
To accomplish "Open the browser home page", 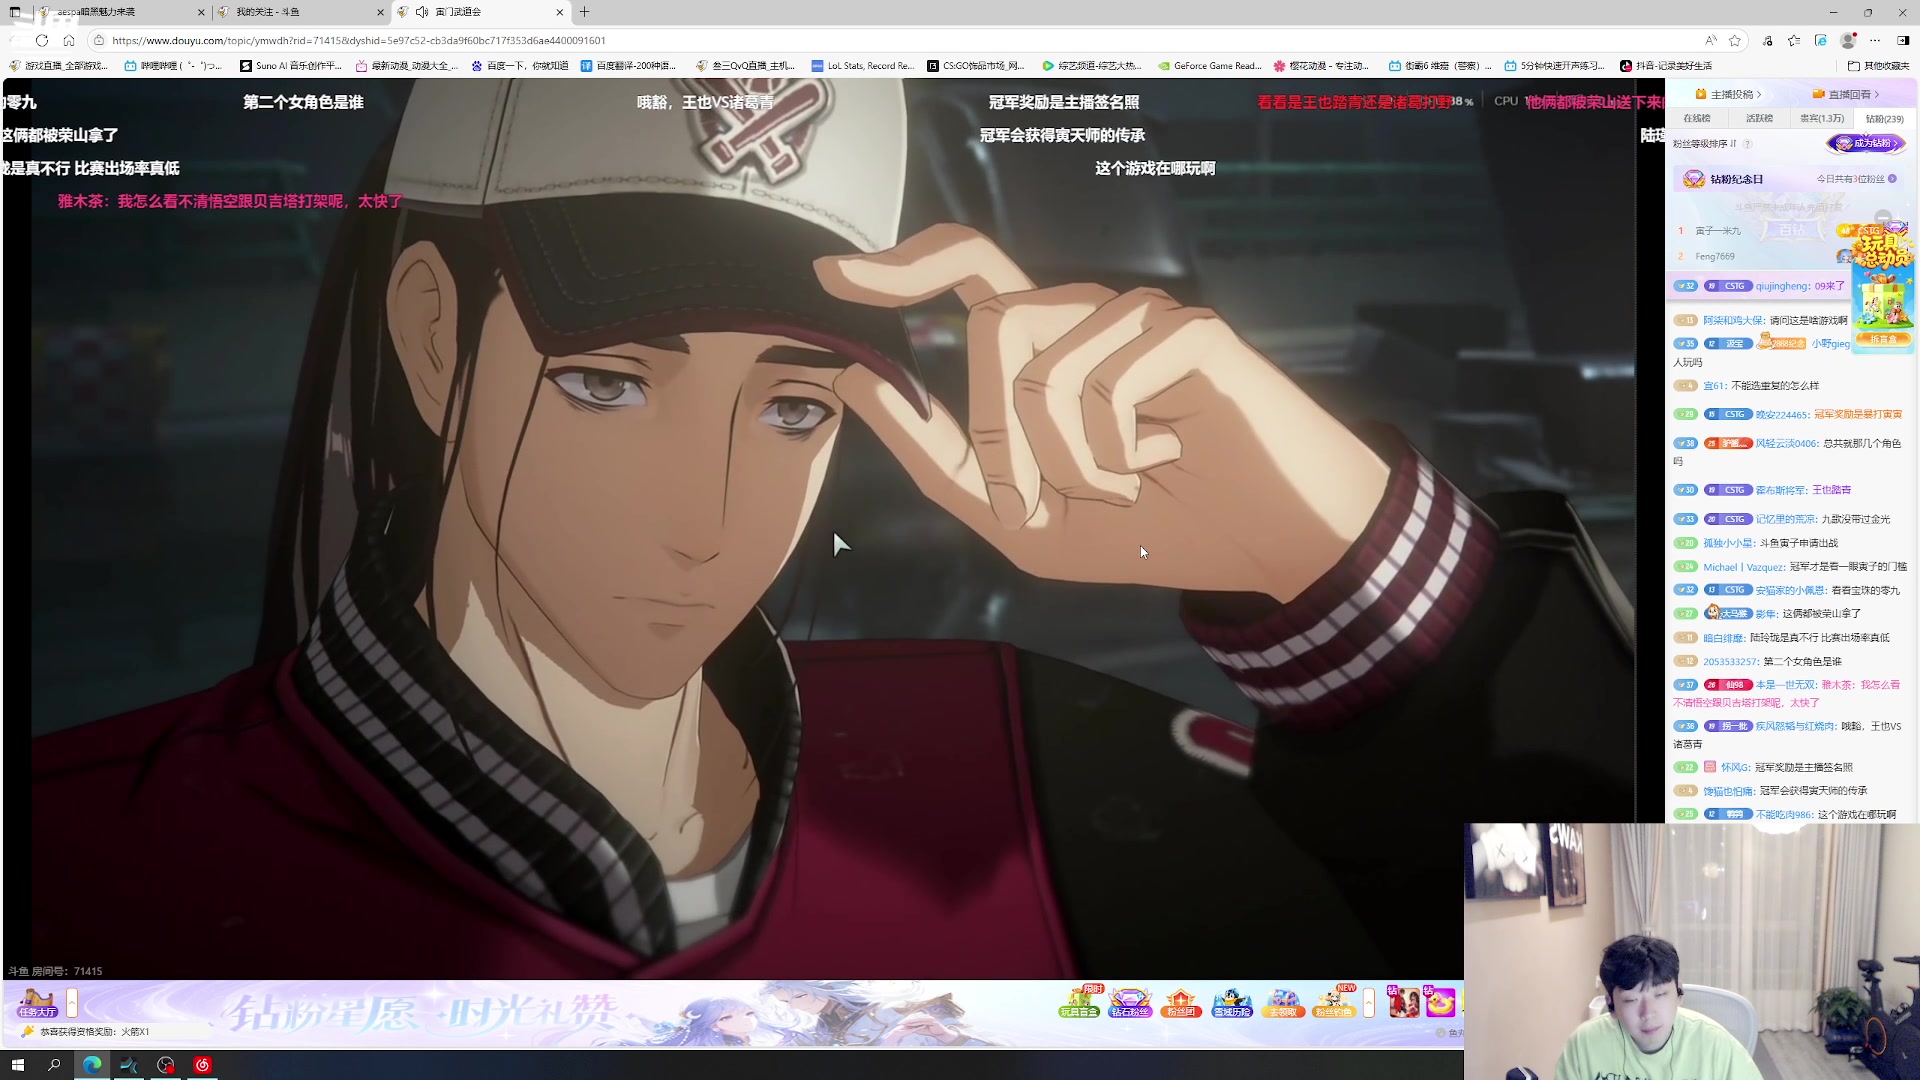I will [69, 40].
